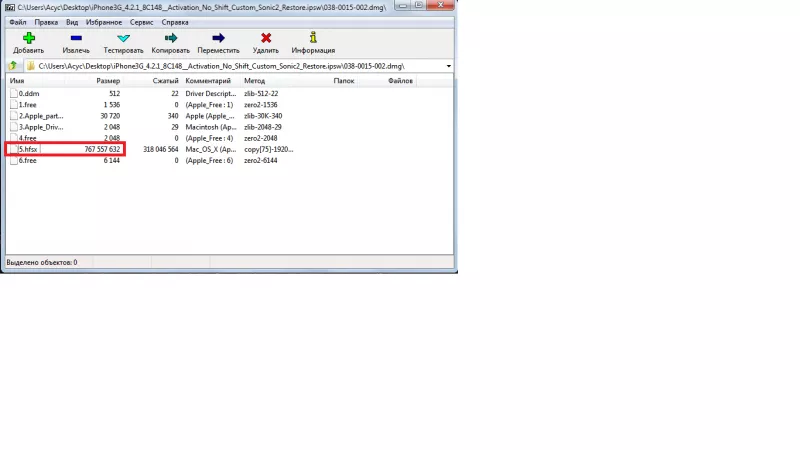Open the Избранное menu
Screen dimensions: 800x450
pyautogui.click(x=104, y=22)
